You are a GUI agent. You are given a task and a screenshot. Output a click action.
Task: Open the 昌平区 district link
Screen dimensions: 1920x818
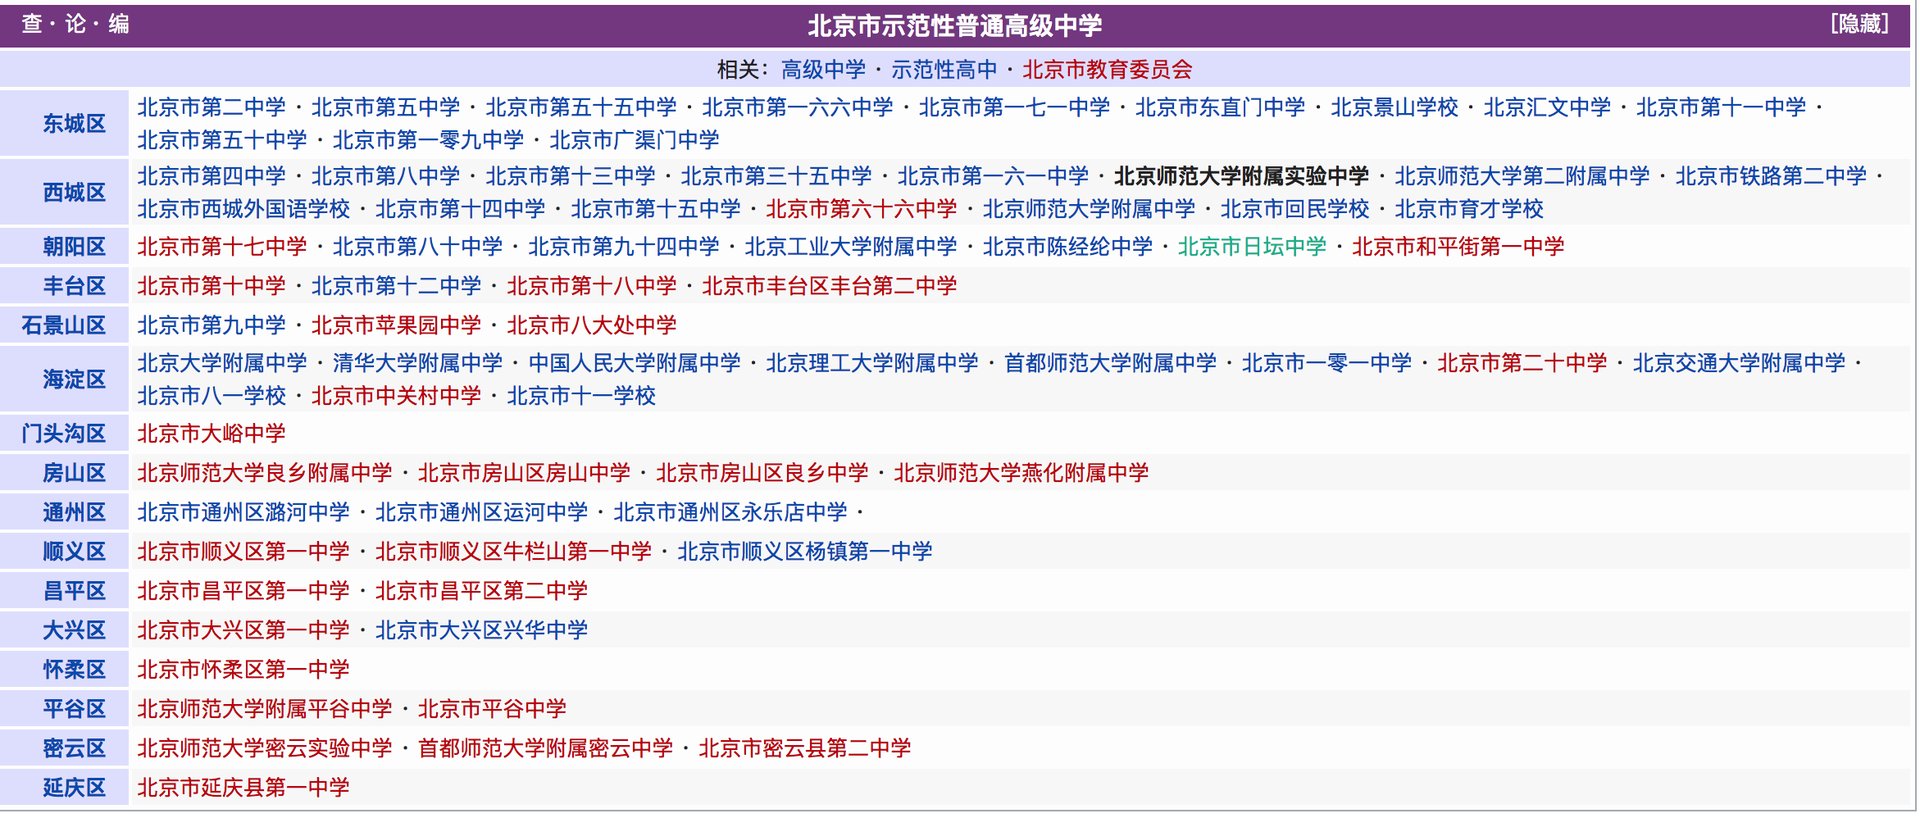click(74, 591)
